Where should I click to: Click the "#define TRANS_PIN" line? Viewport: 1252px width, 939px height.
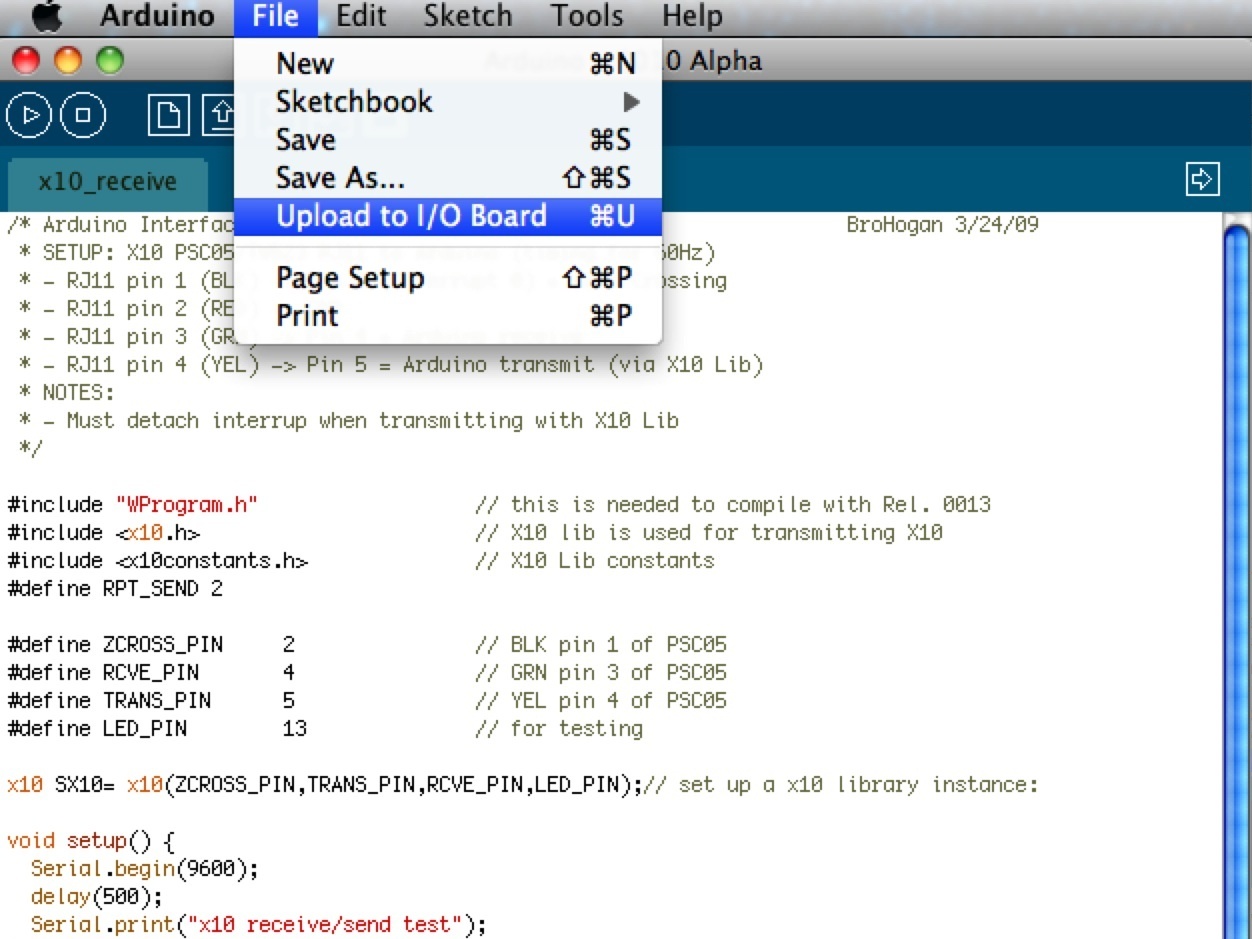367,700
